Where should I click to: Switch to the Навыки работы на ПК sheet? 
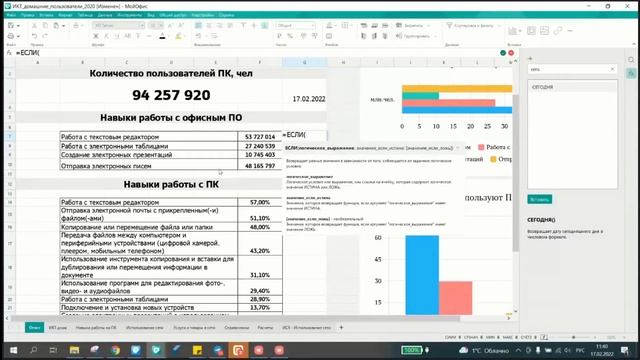click(x=96, y=327)
